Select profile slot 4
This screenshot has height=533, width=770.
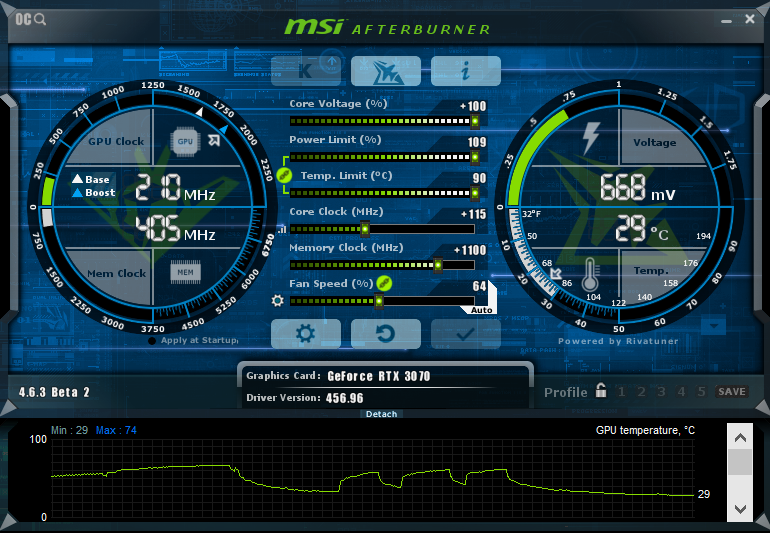(681, 392)
